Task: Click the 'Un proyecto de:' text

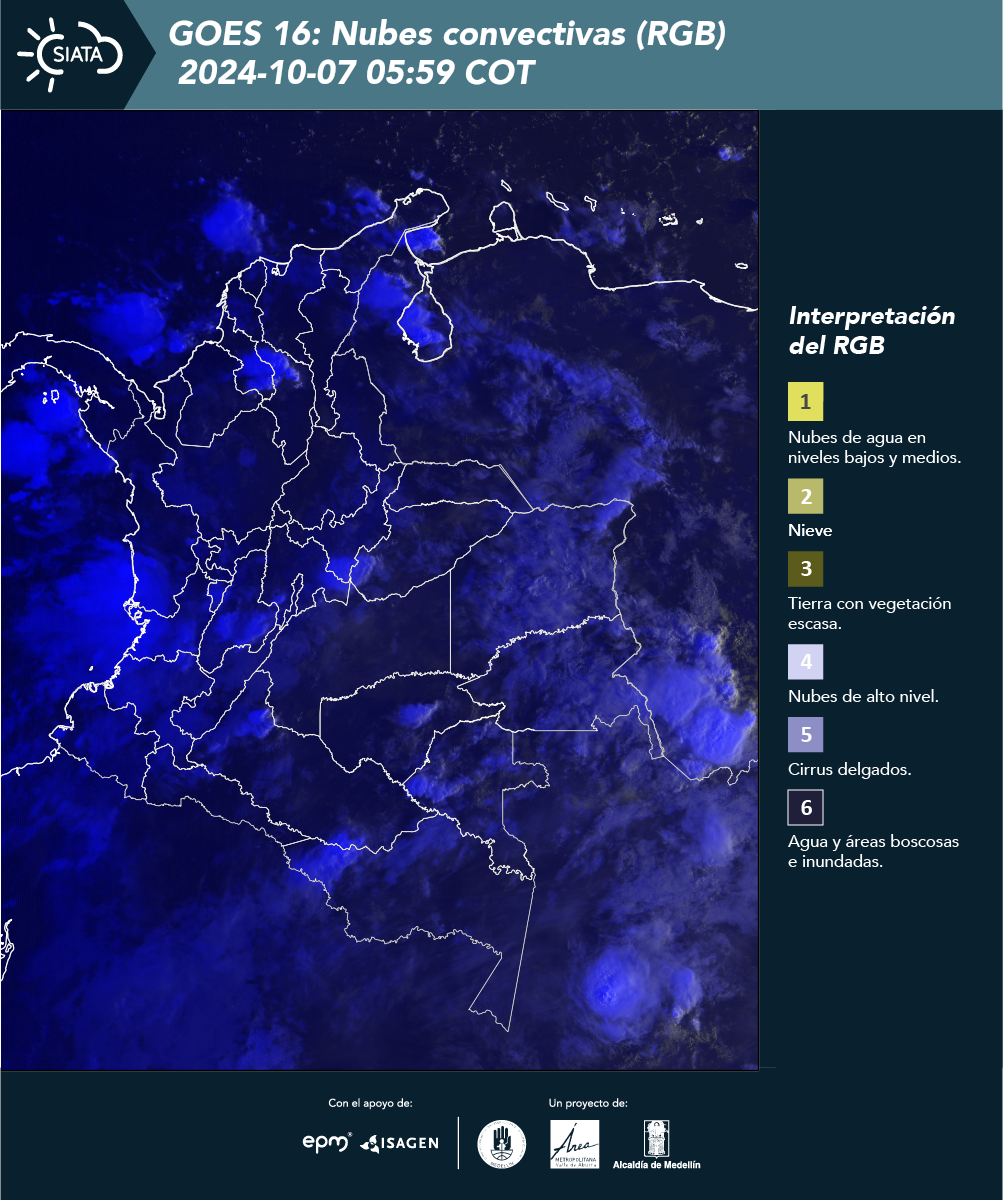Action: coord(588,1103)
